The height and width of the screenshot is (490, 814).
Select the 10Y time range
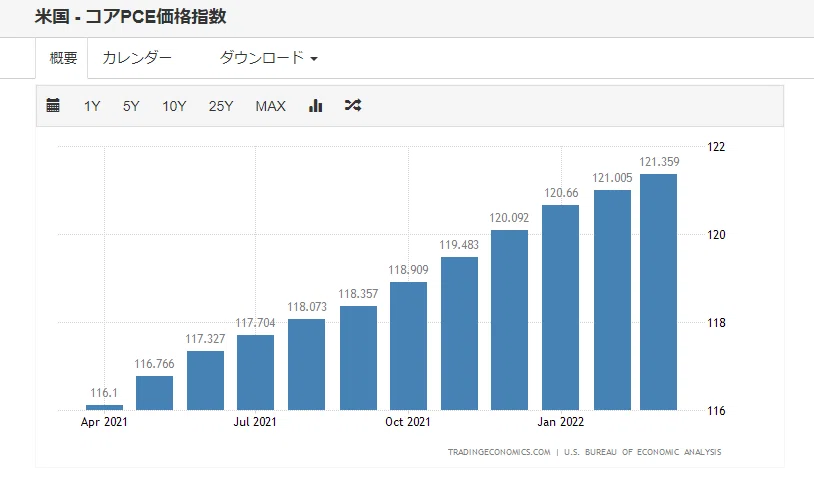pos(174,106)
